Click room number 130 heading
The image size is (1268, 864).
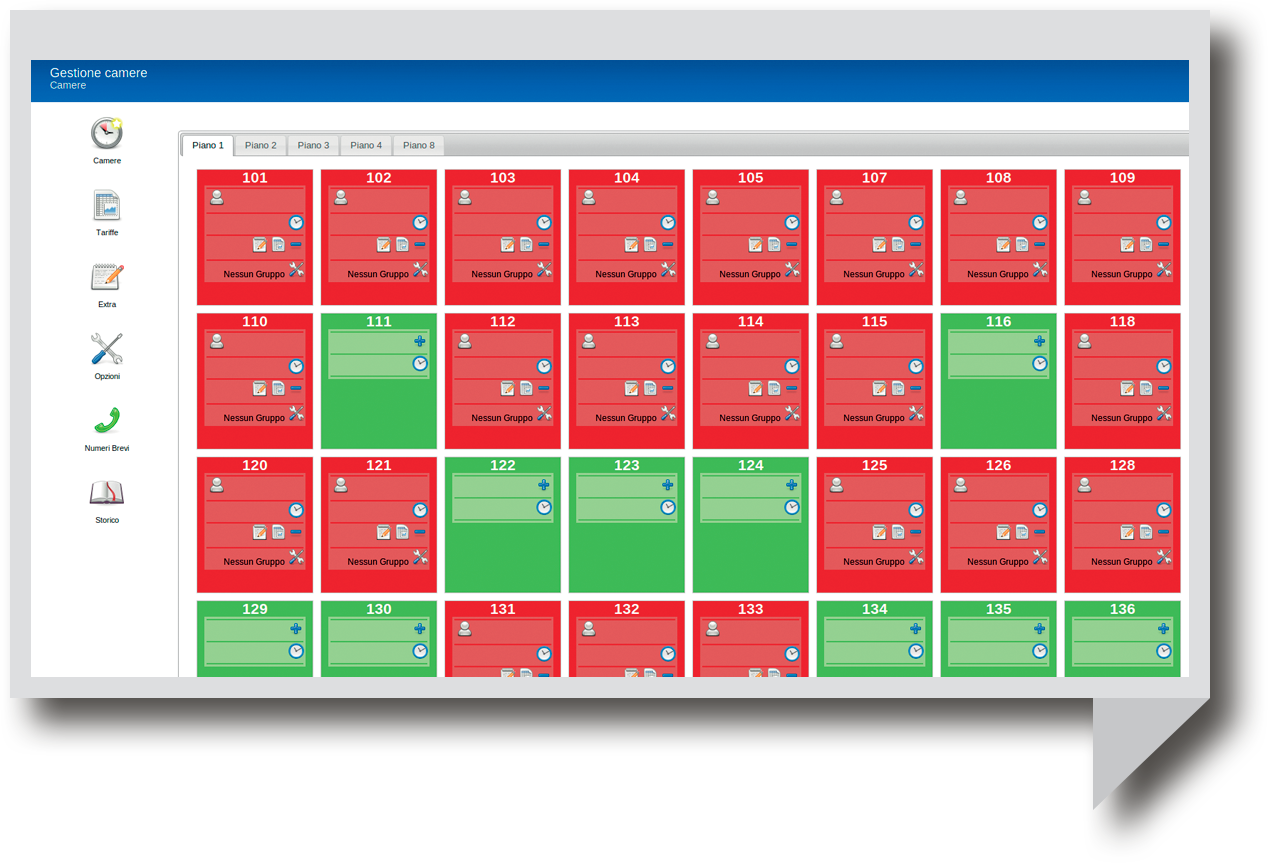pos(379,609)
